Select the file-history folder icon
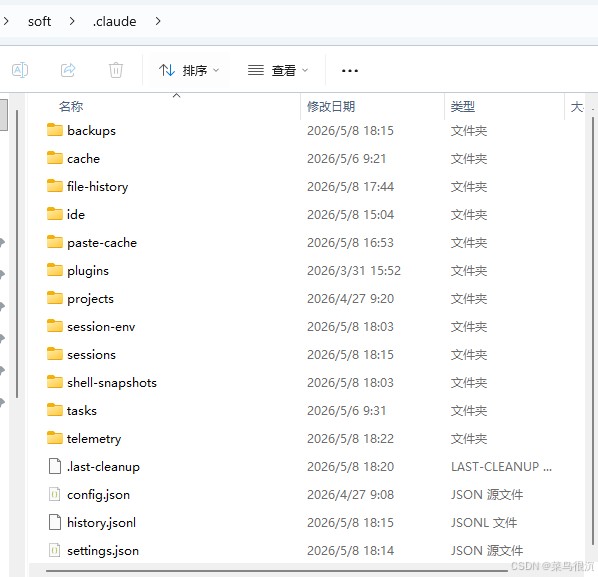598x577 pixels. tap(55, 186)
